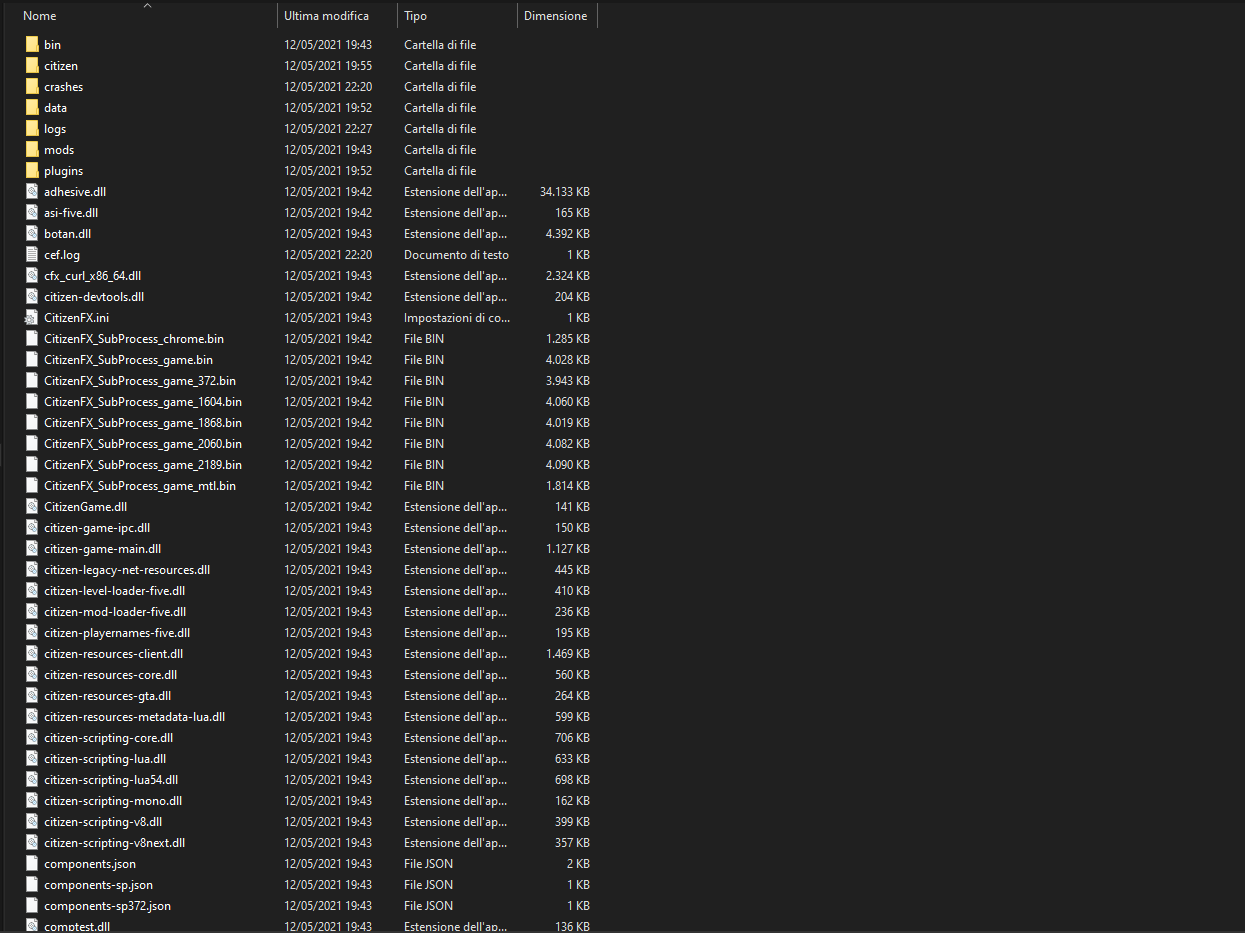The width and height of the screenshot is (1245, 933).
Task: Select the CitizenFX_SubProcess_chrome.bin file
Action: (133, 338)
